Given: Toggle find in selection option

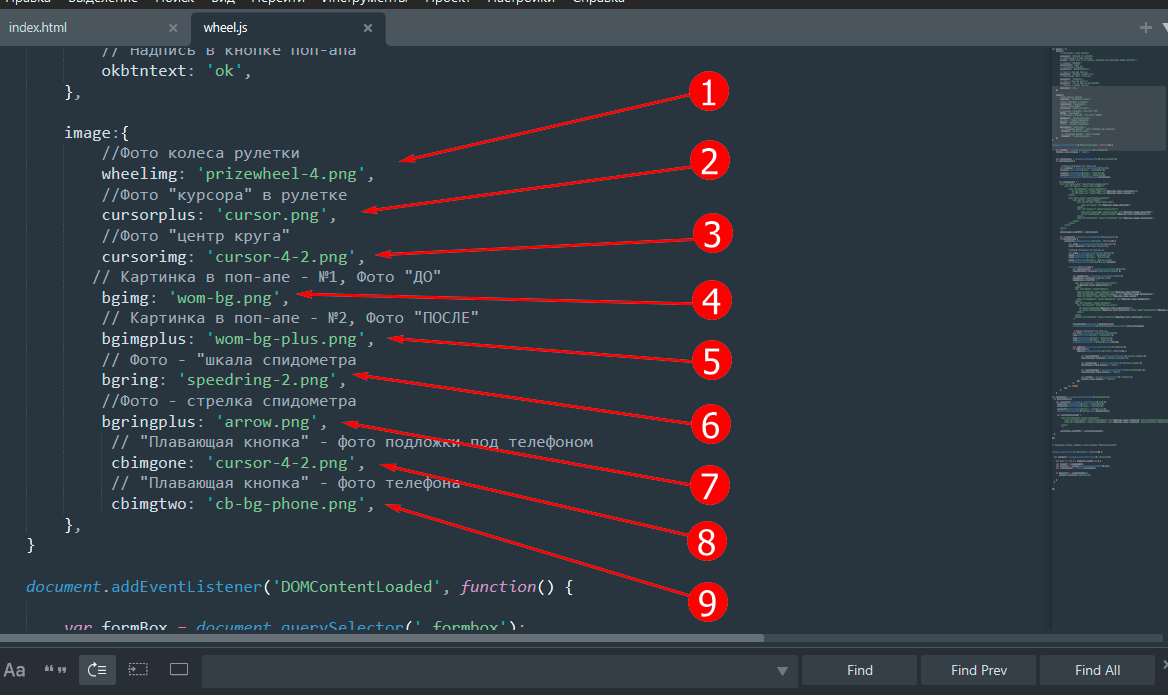Looking at the screenshot, I should [138, 670].
